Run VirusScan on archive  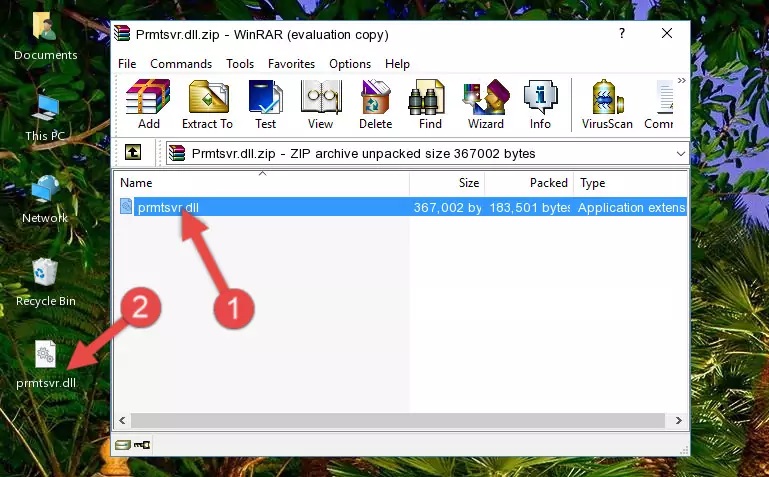click(x=607, y=104)
